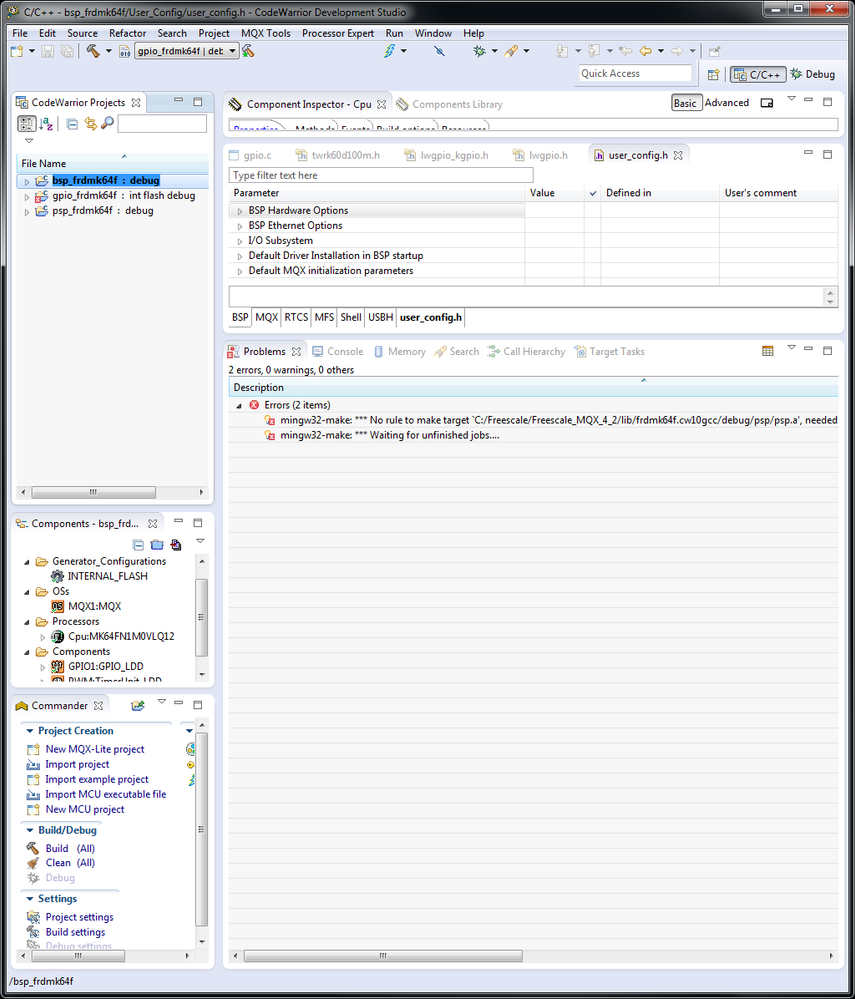Close the user_config.h editor tab
This screenshot has height=999, width=855.
tap(678, 155)
